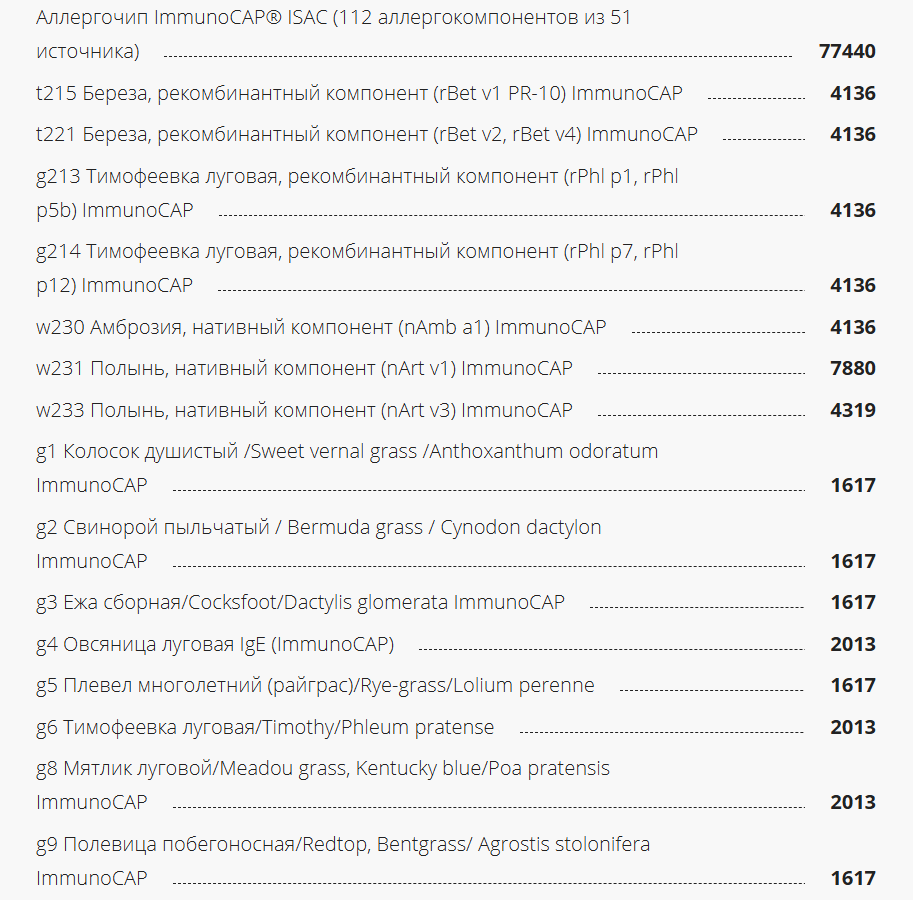Select the w233 Полынь nArt v3 entry
Viewport: 913px width, 900px height.
pyautogui.click(x=304, y=411)
